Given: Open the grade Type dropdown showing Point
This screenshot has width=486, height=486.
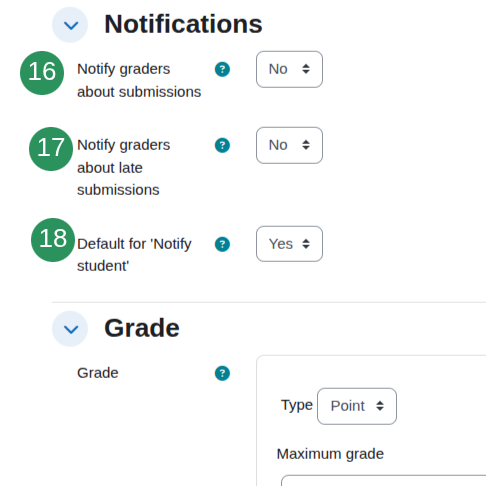Looking at the screenshot, I should click(357, 406).
